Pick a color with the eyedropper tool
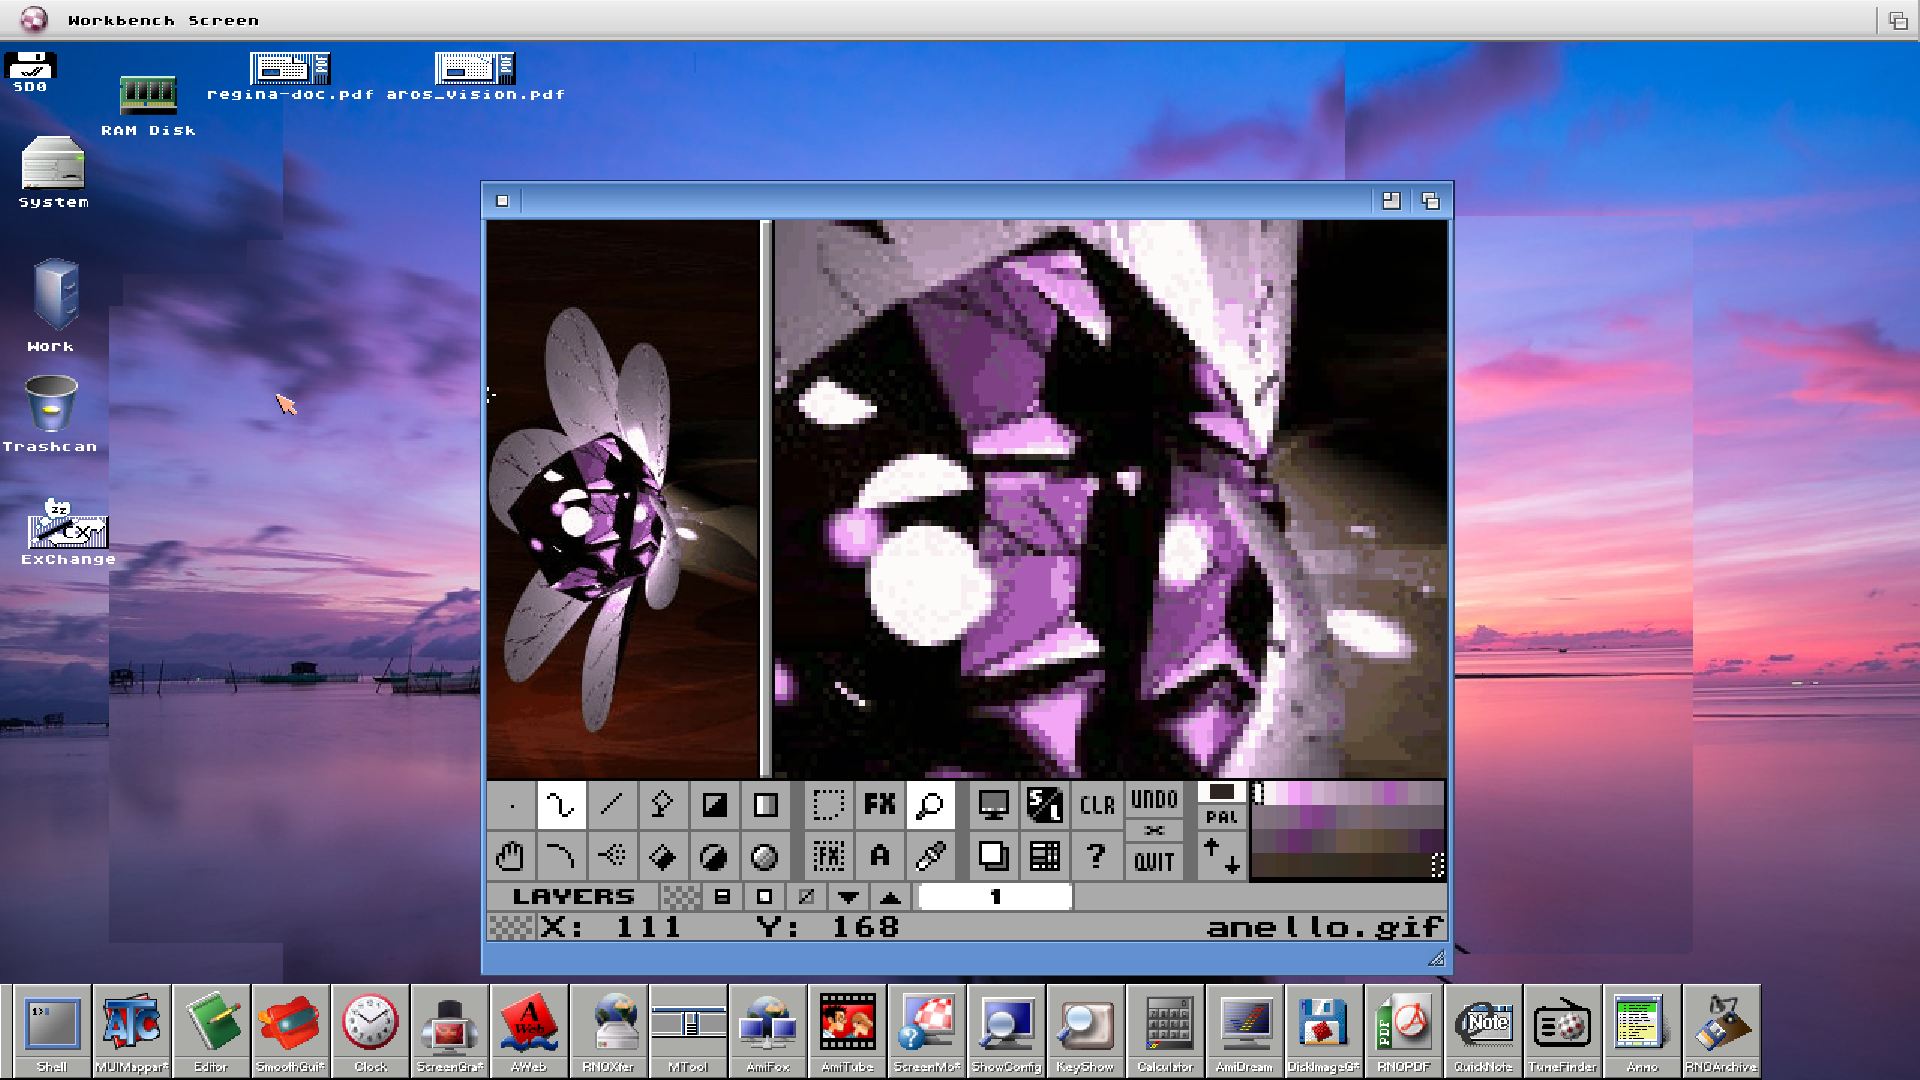Image resolution: width=1920 pixels, height=1080 pixels. click(930, 856)
